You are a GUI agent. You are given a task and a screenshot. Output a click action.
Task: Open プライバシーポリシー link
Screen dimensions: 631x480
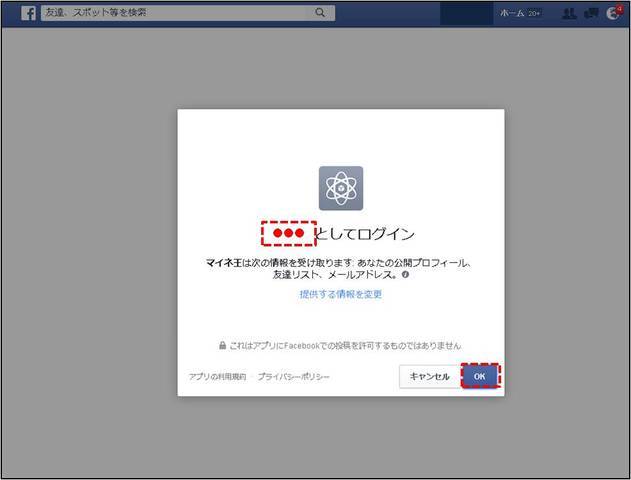(293, 377)
